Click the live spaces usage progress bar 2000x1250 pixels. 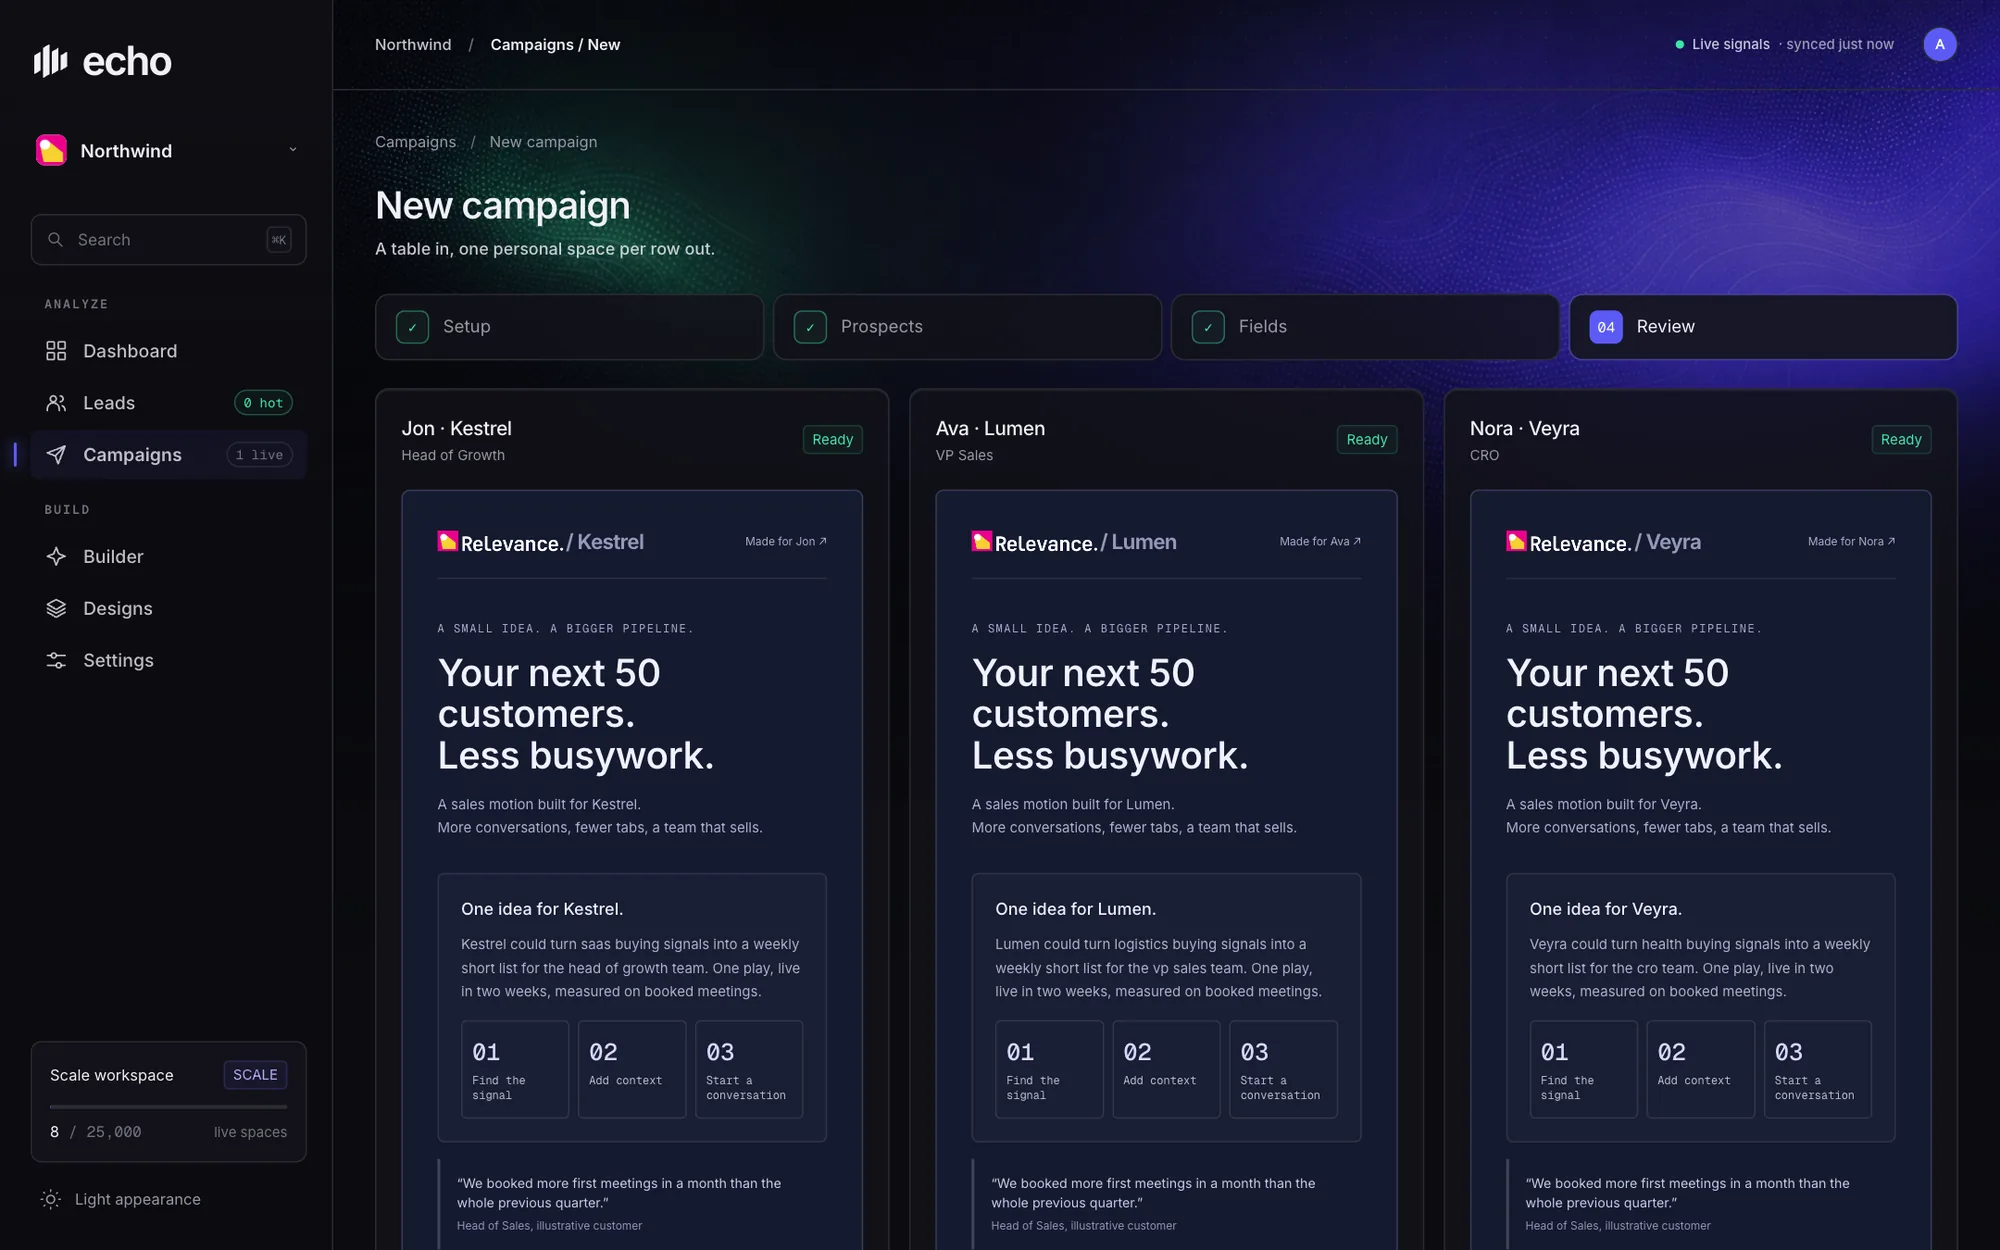coord(168,1107)
